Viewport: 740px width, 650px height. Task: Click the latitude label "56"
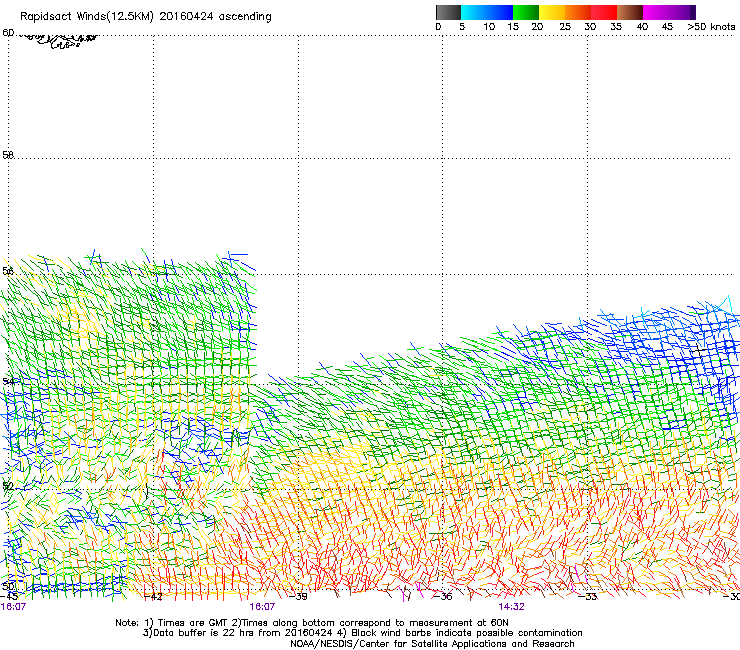click(8, 271)
